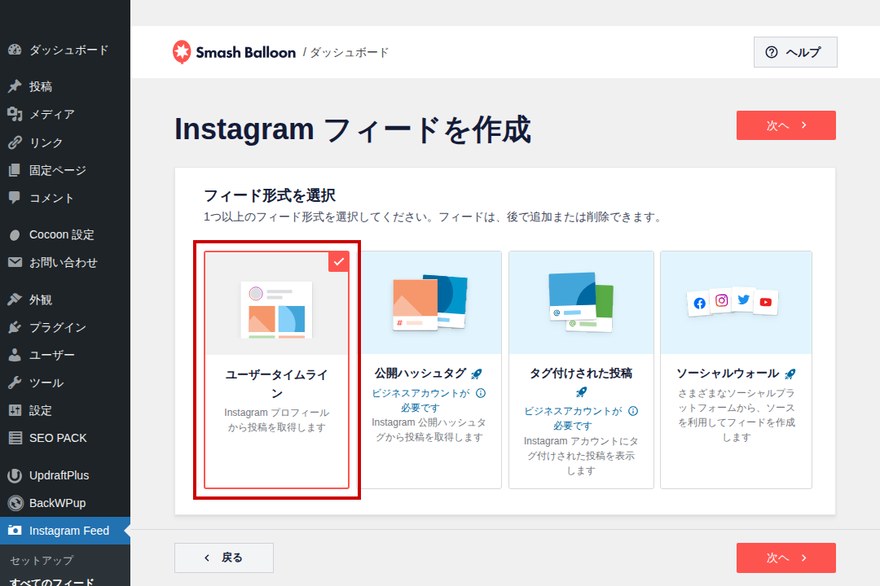Open セットアップ submenu item
Screen dimensions: 880x586
pos(42,560)
